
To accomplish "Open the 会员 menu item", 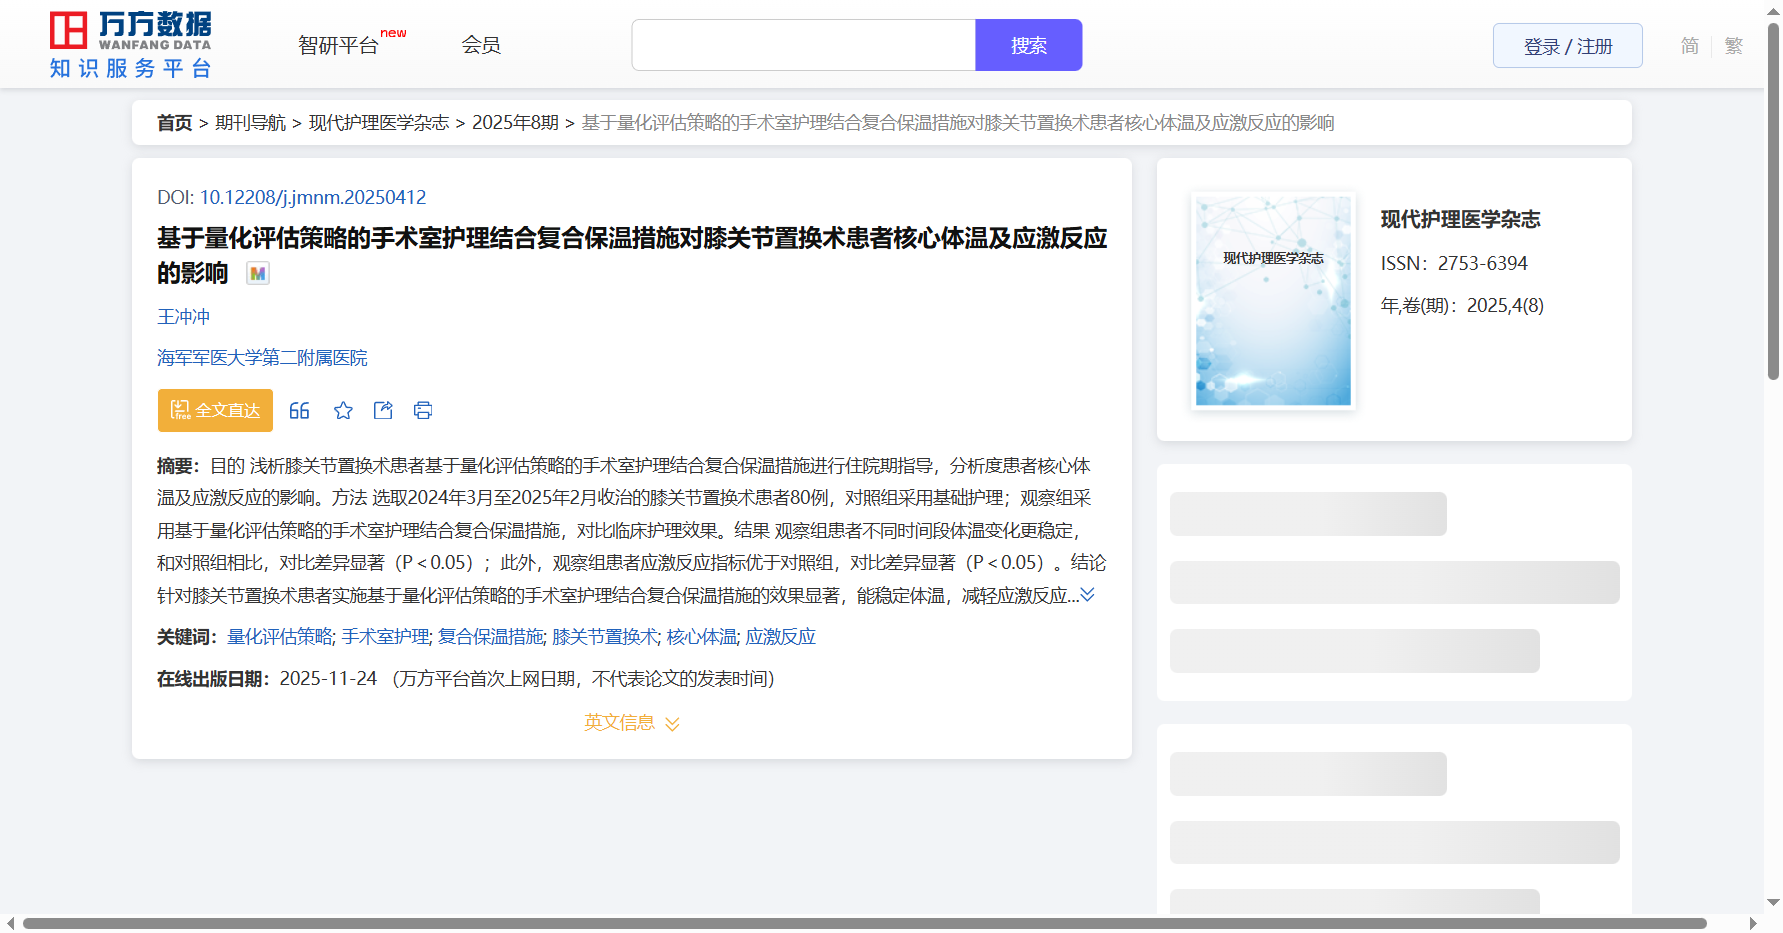I will 481,45.
